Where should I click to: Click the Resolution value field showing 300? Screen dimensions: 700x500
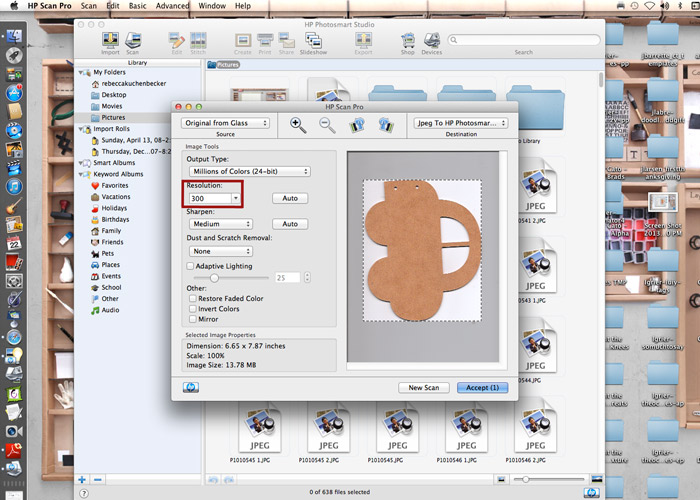[210, 198]
